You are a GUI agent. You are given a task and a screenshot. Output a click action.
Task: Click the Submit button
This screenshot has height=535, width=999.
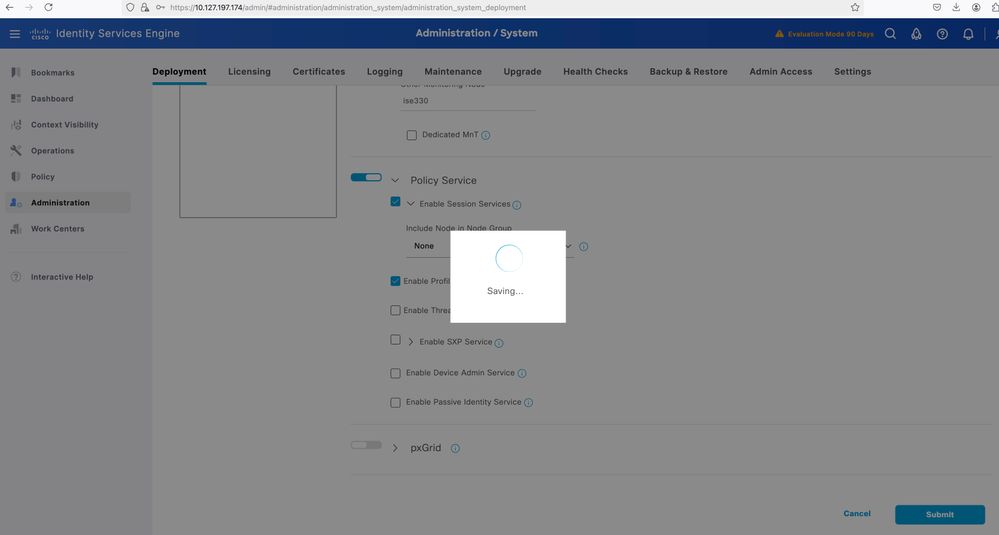coord(940,515)
